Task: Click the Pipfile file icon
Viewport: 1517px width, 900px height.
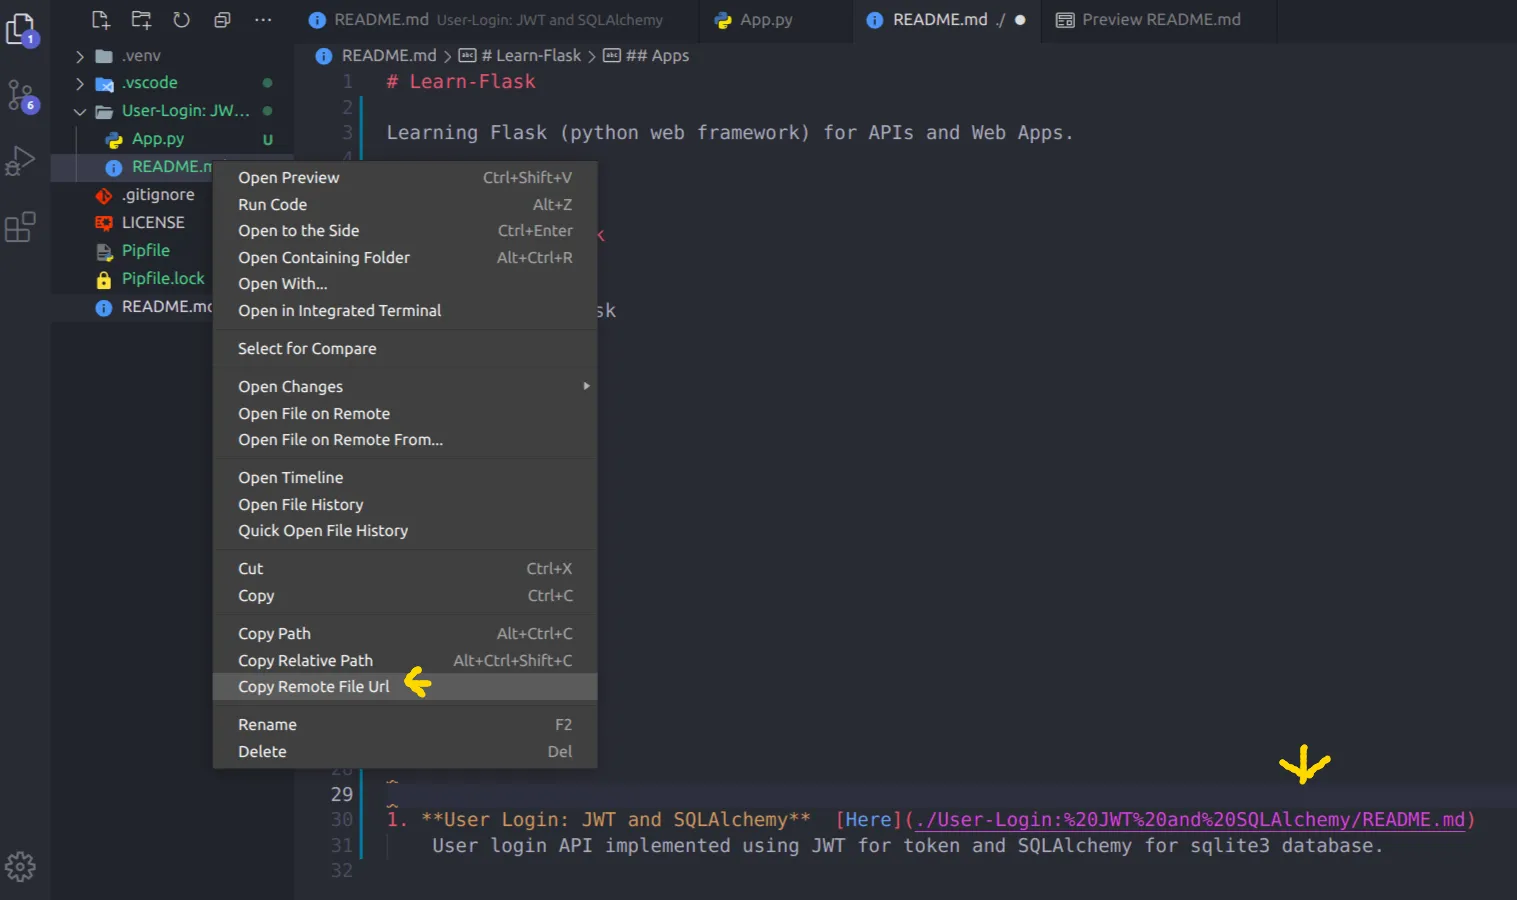Action: pos(103,251)
